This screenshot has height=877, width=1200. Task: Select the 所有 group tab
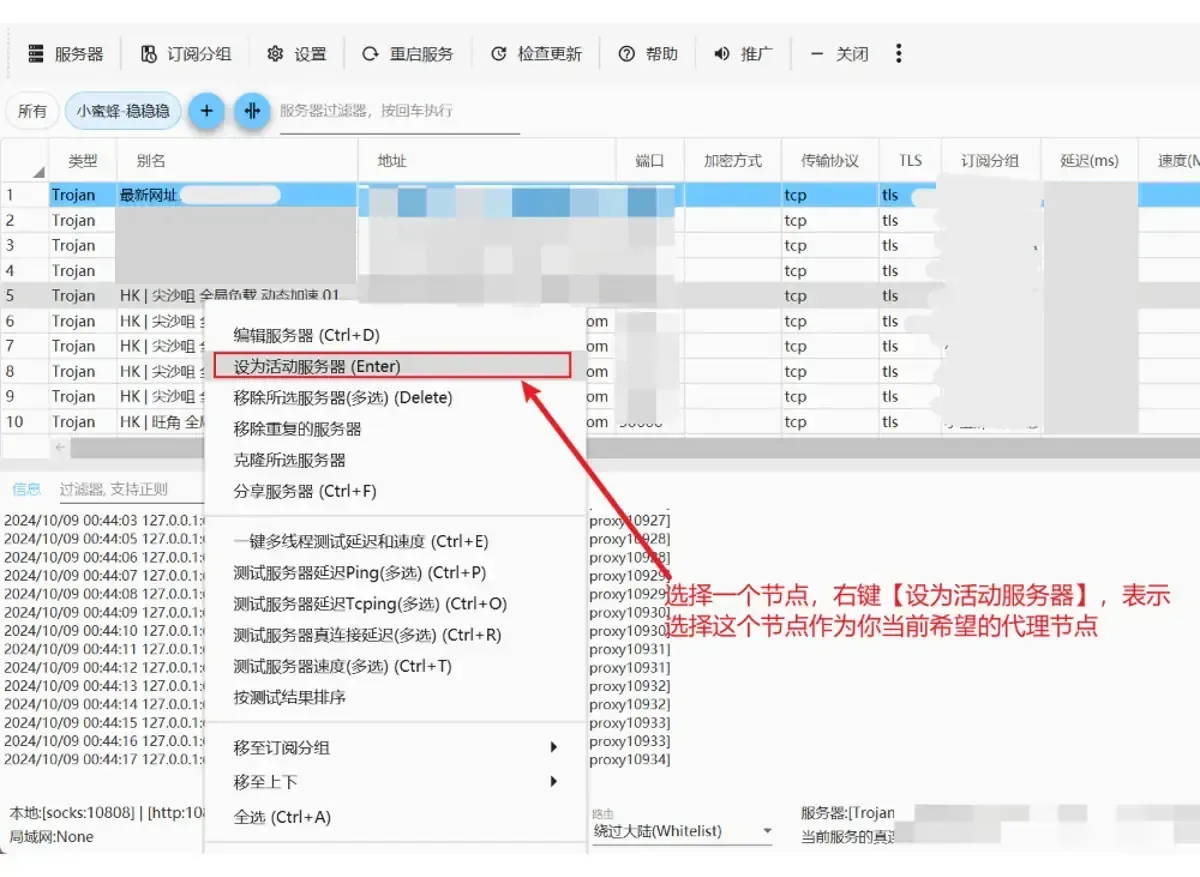pyautogui.click(x=33, y=111)
